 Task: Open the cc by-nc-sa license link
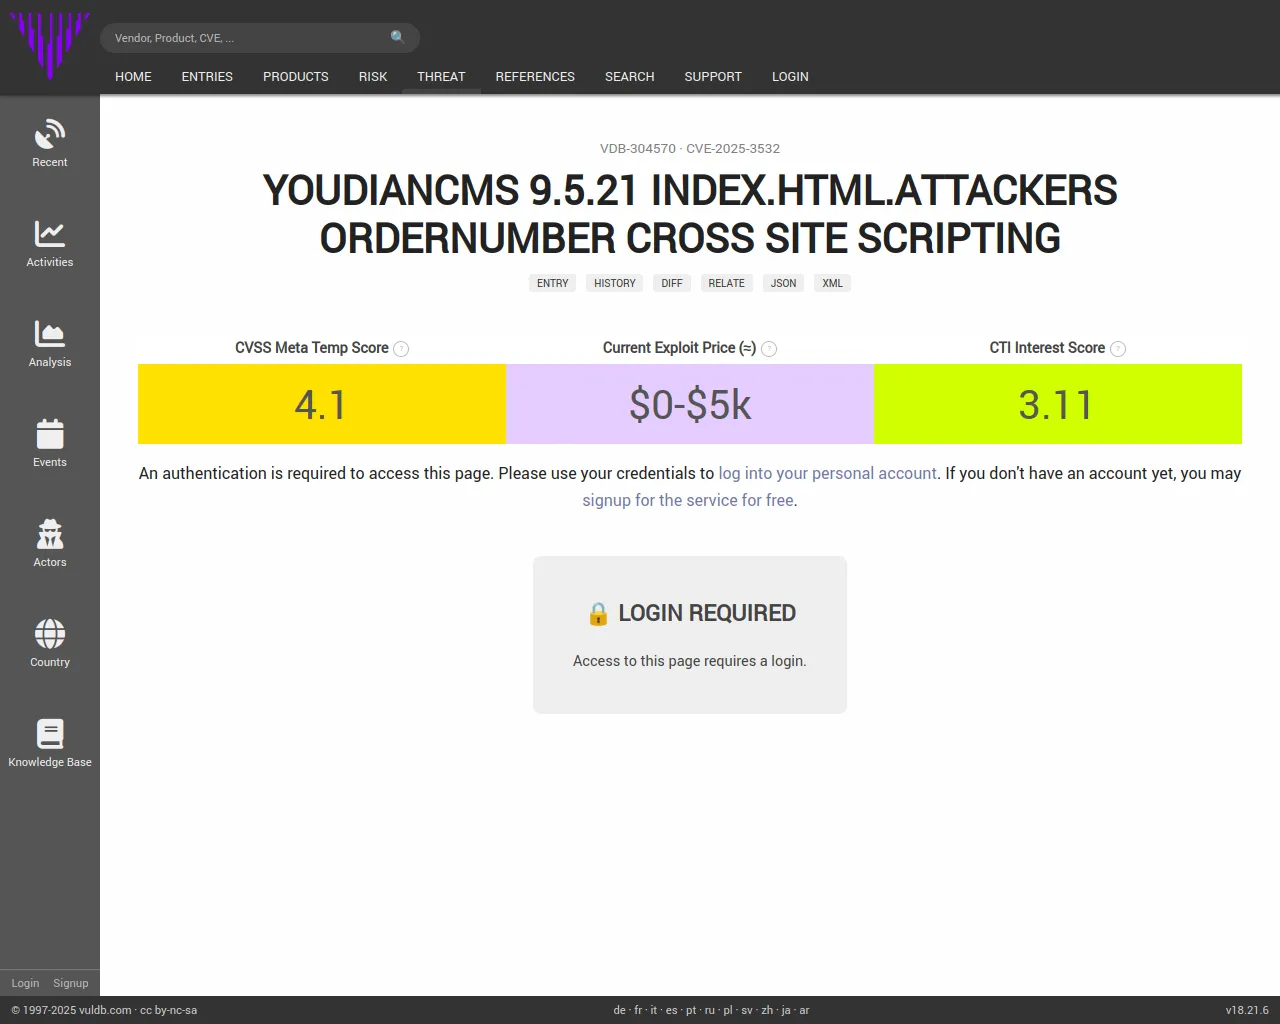pos(168,1010)
